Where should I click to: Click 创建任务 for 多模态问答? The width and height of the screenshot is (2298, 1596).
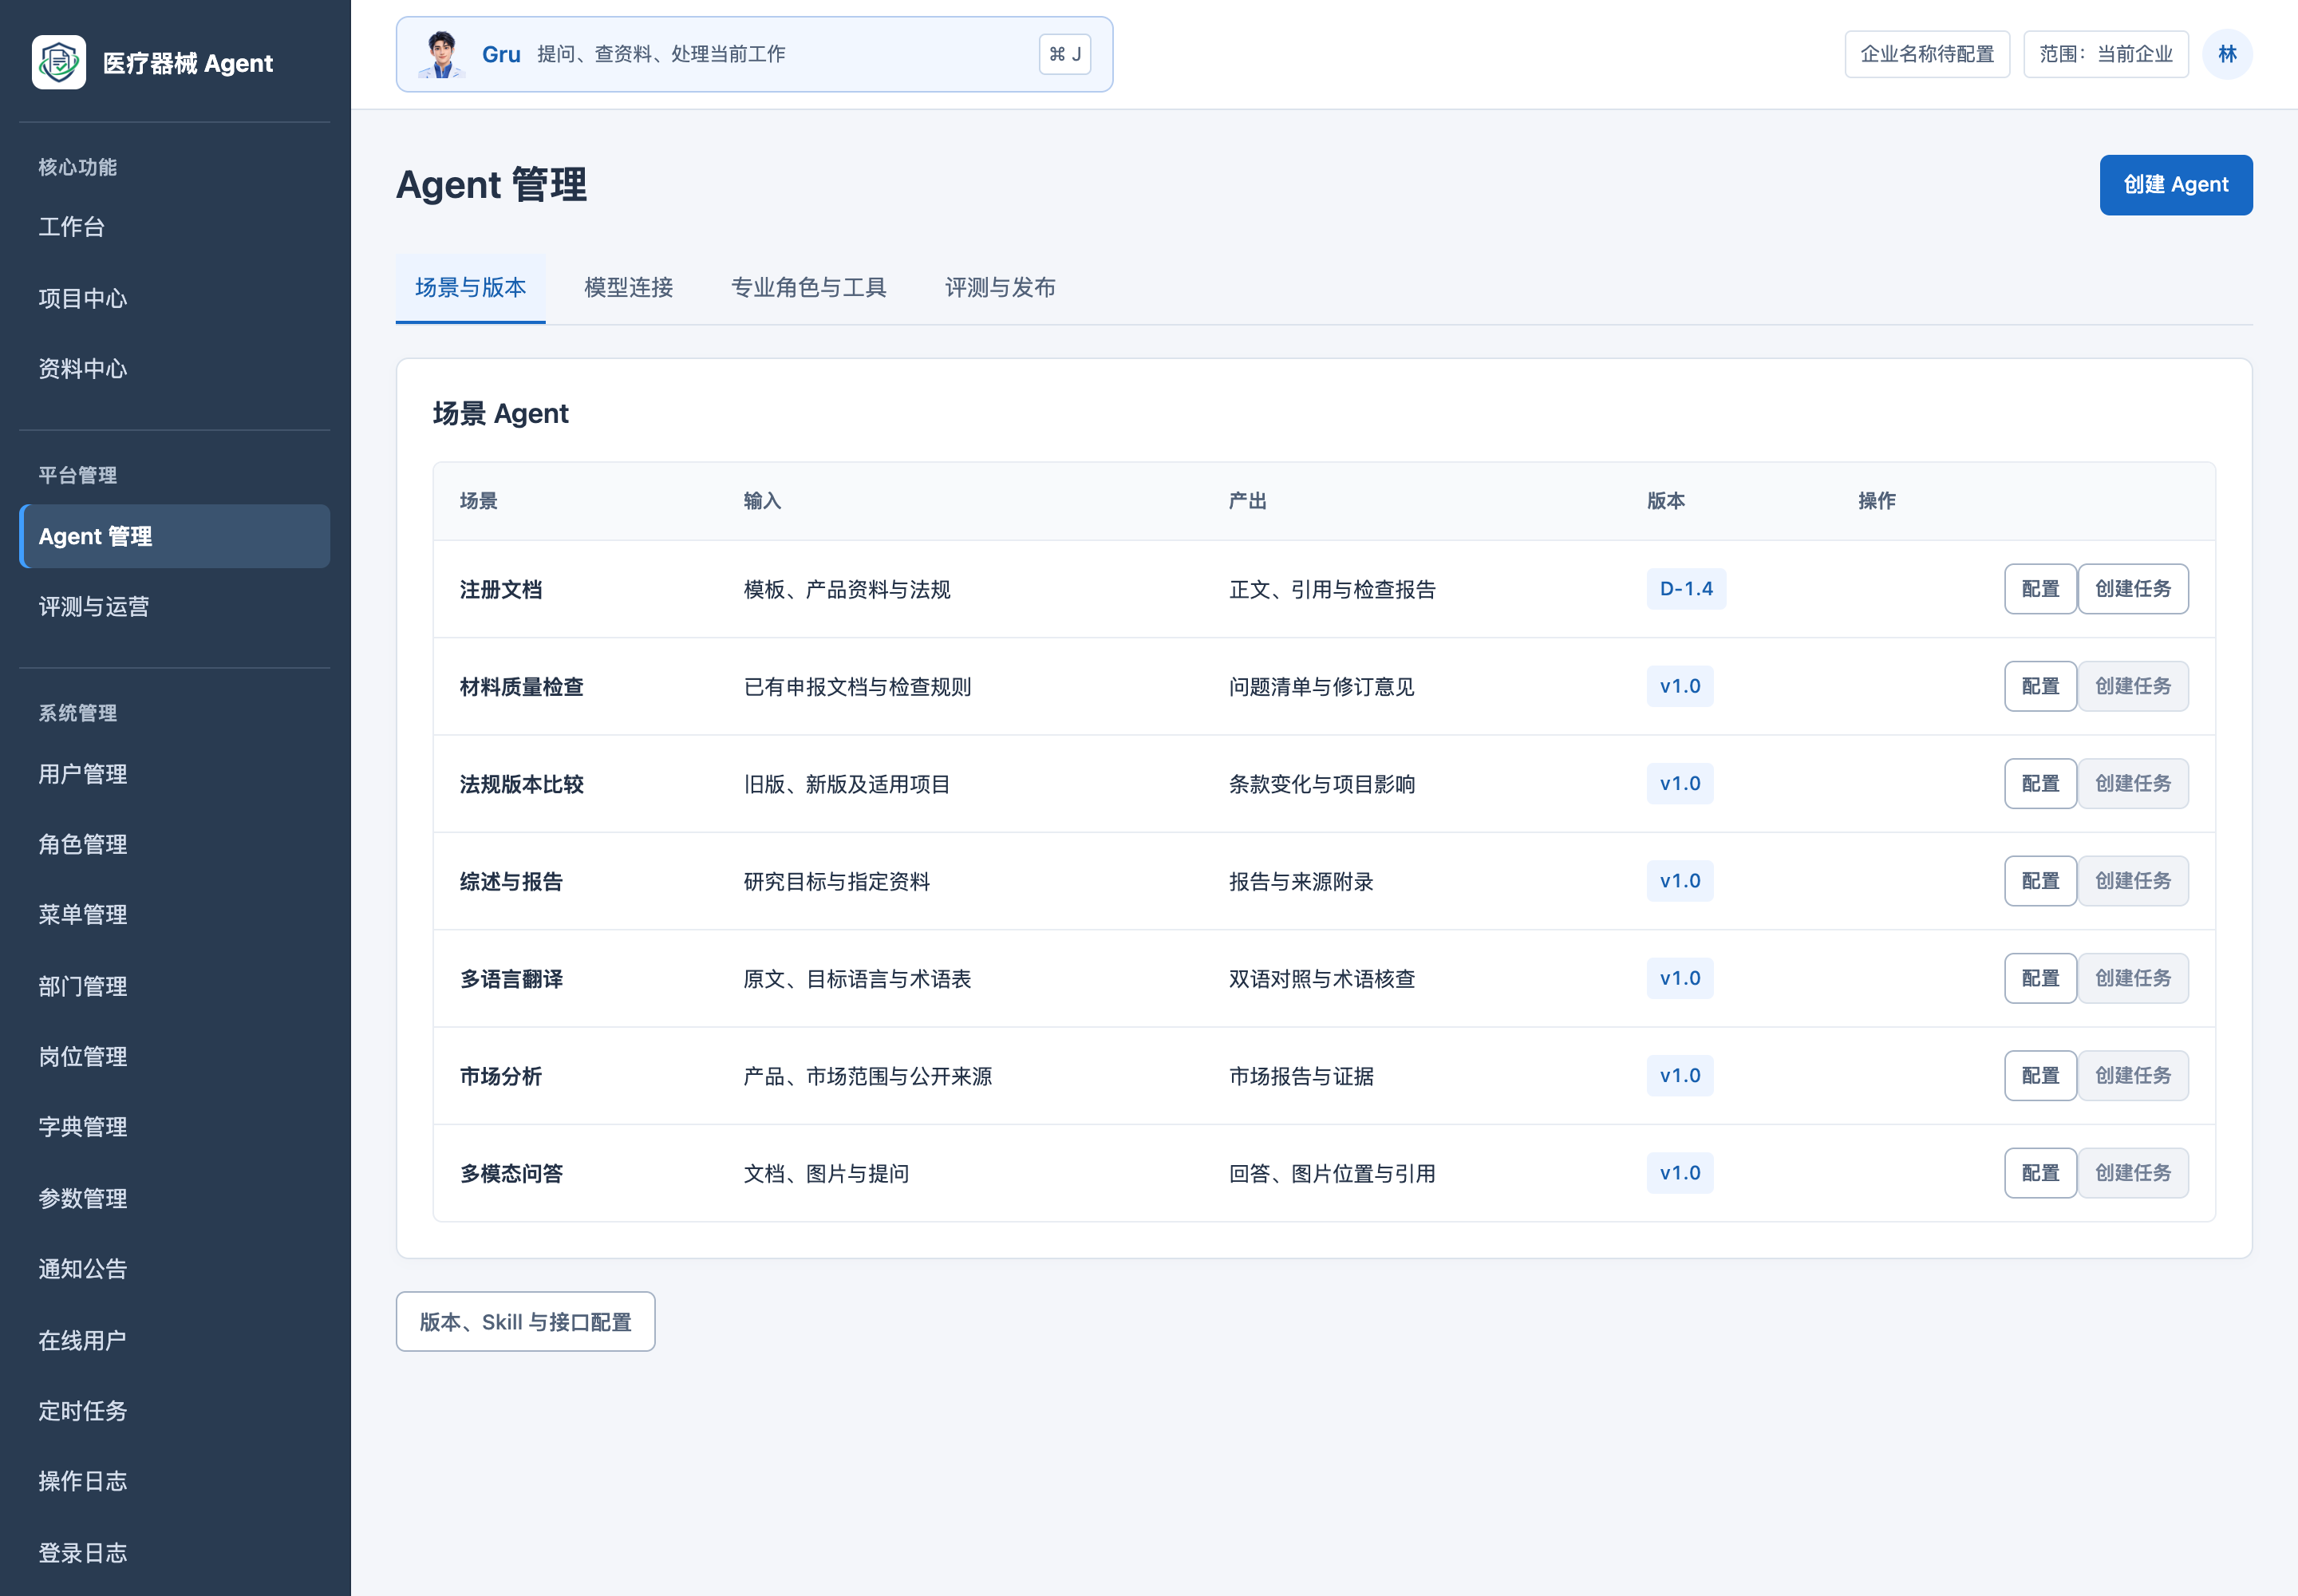[x=2132, y=1173]
